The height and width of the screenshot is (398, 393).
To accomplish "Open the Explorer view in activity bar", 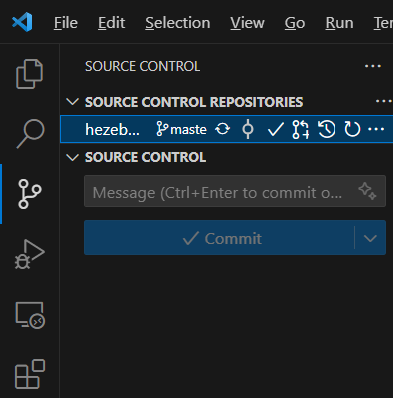I will point(29,74).
